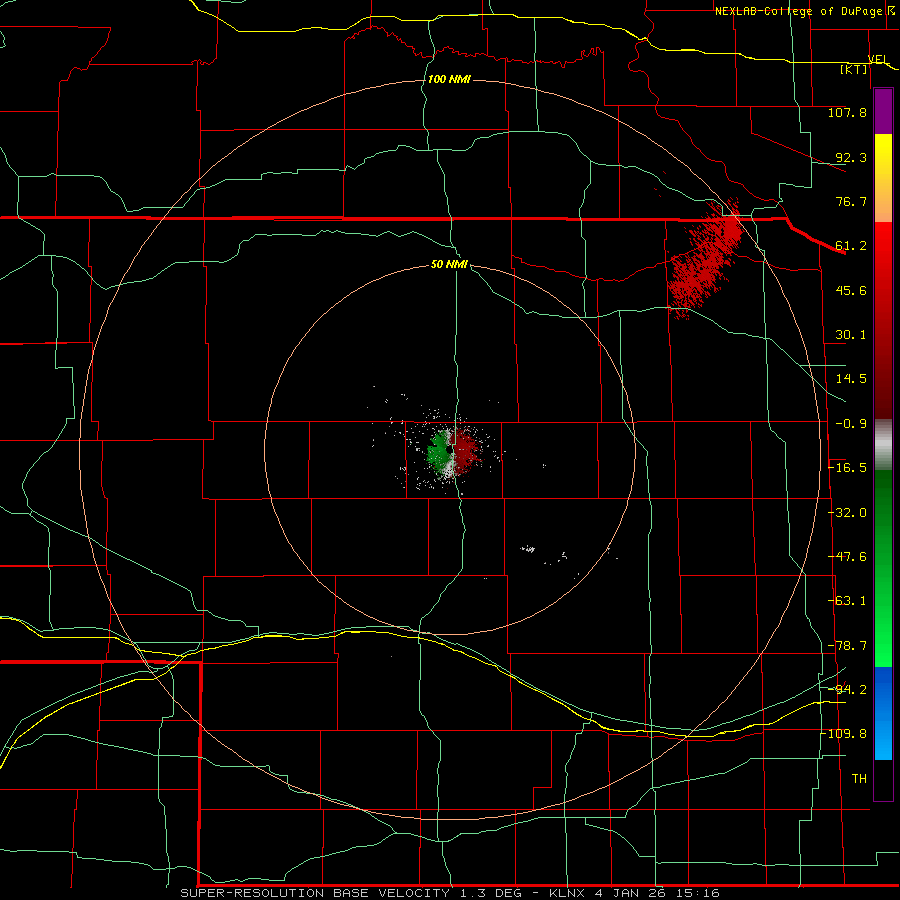This screenshot has height=900, width=900.
Task: Click the NEXLAB-College of DuPage label
Action: (798, 11)
